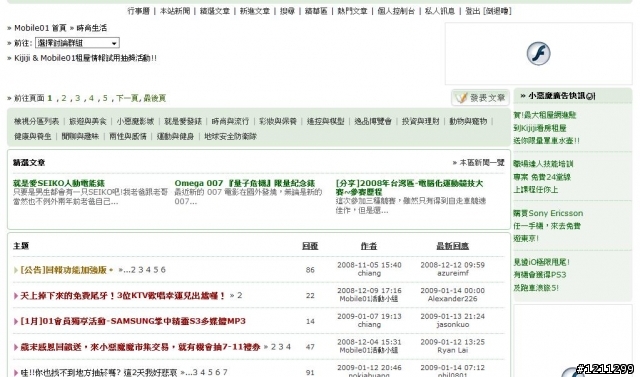
Task: Go to page 3 of the listing
Action: (x=78, y=98)
